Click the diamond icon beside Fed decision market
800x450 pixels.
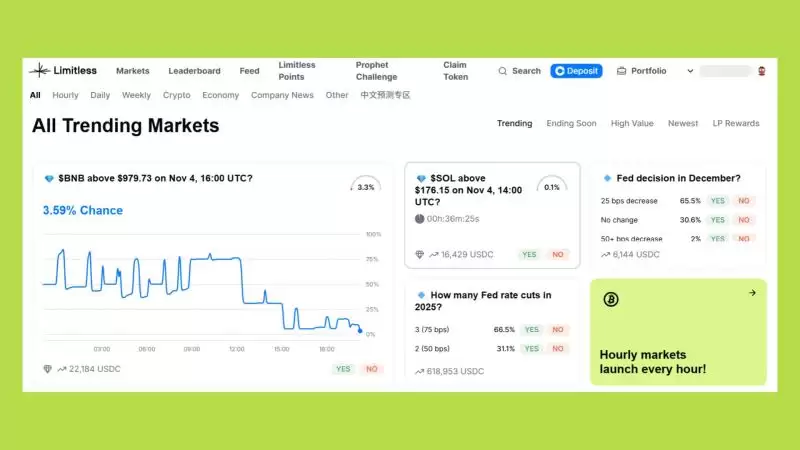607,178
